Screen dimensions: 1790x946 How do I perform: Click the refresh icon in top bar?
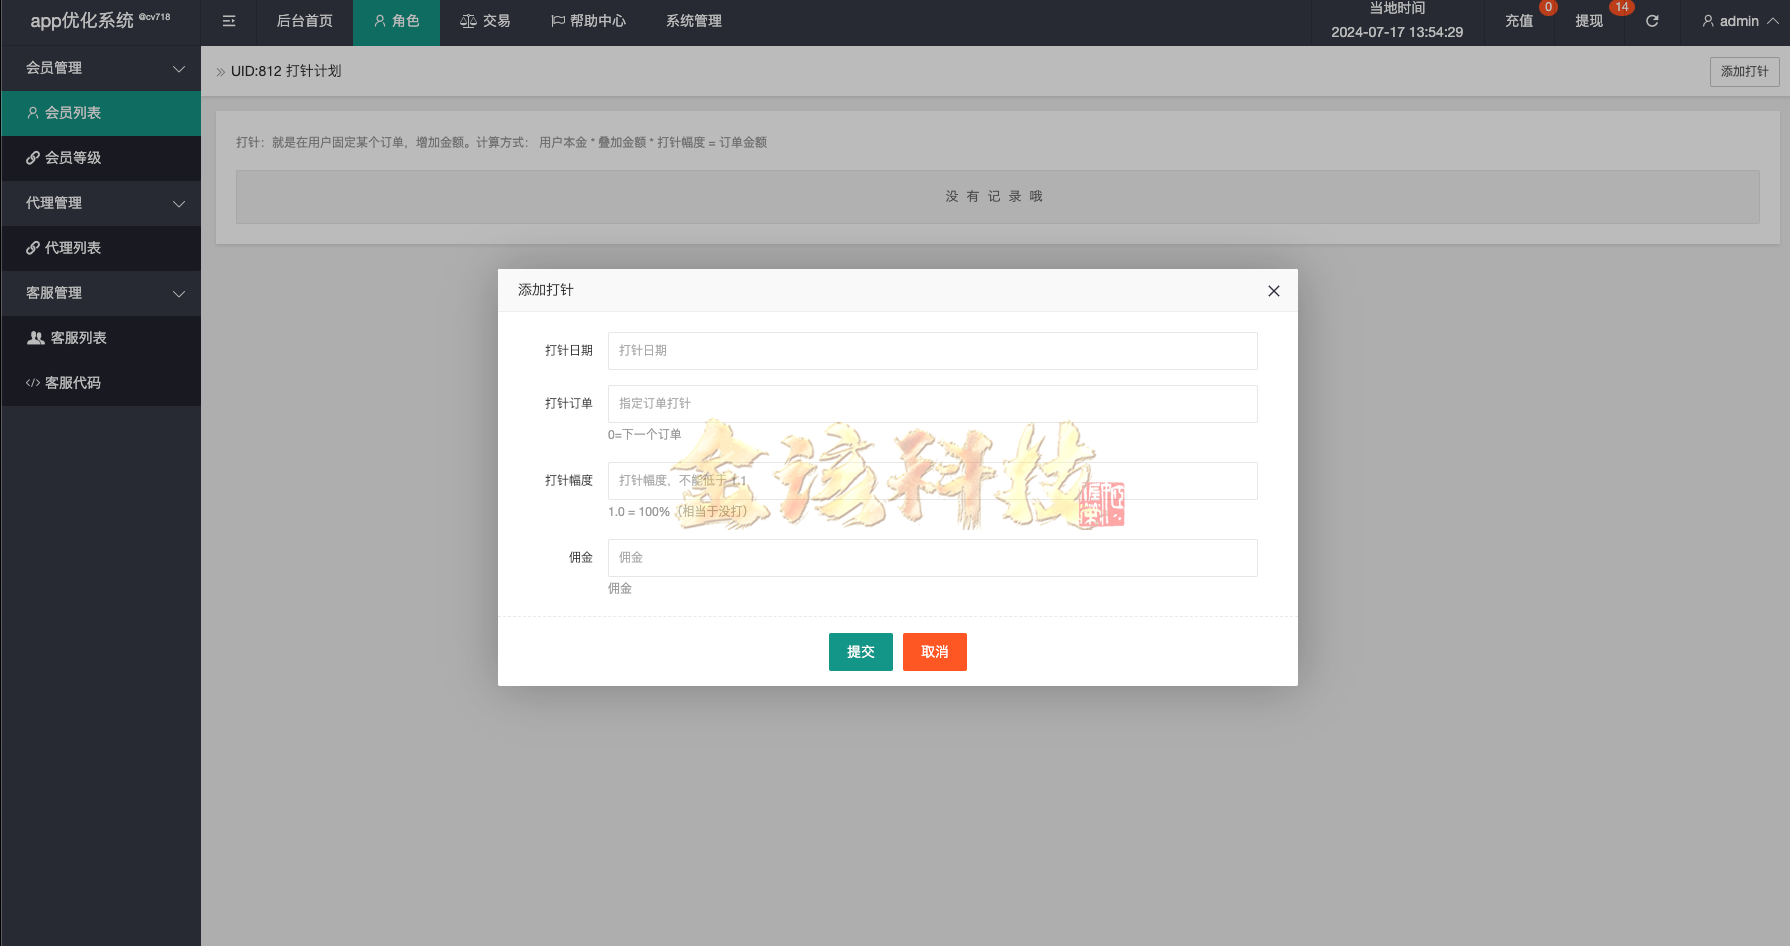[1652, 21]
